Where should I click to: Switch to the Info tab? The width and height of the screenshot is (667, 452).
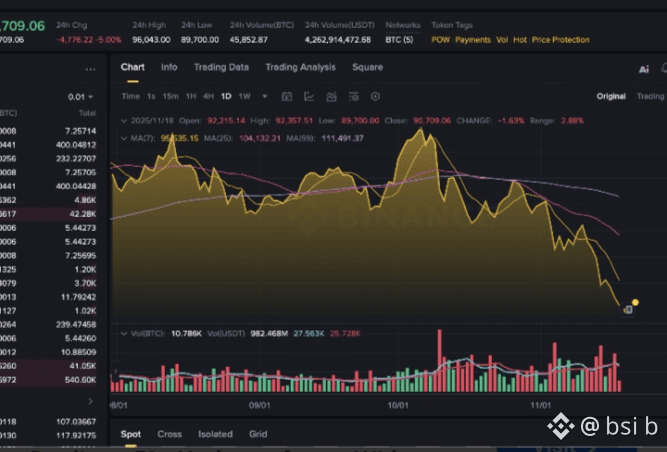coord(169,67)
